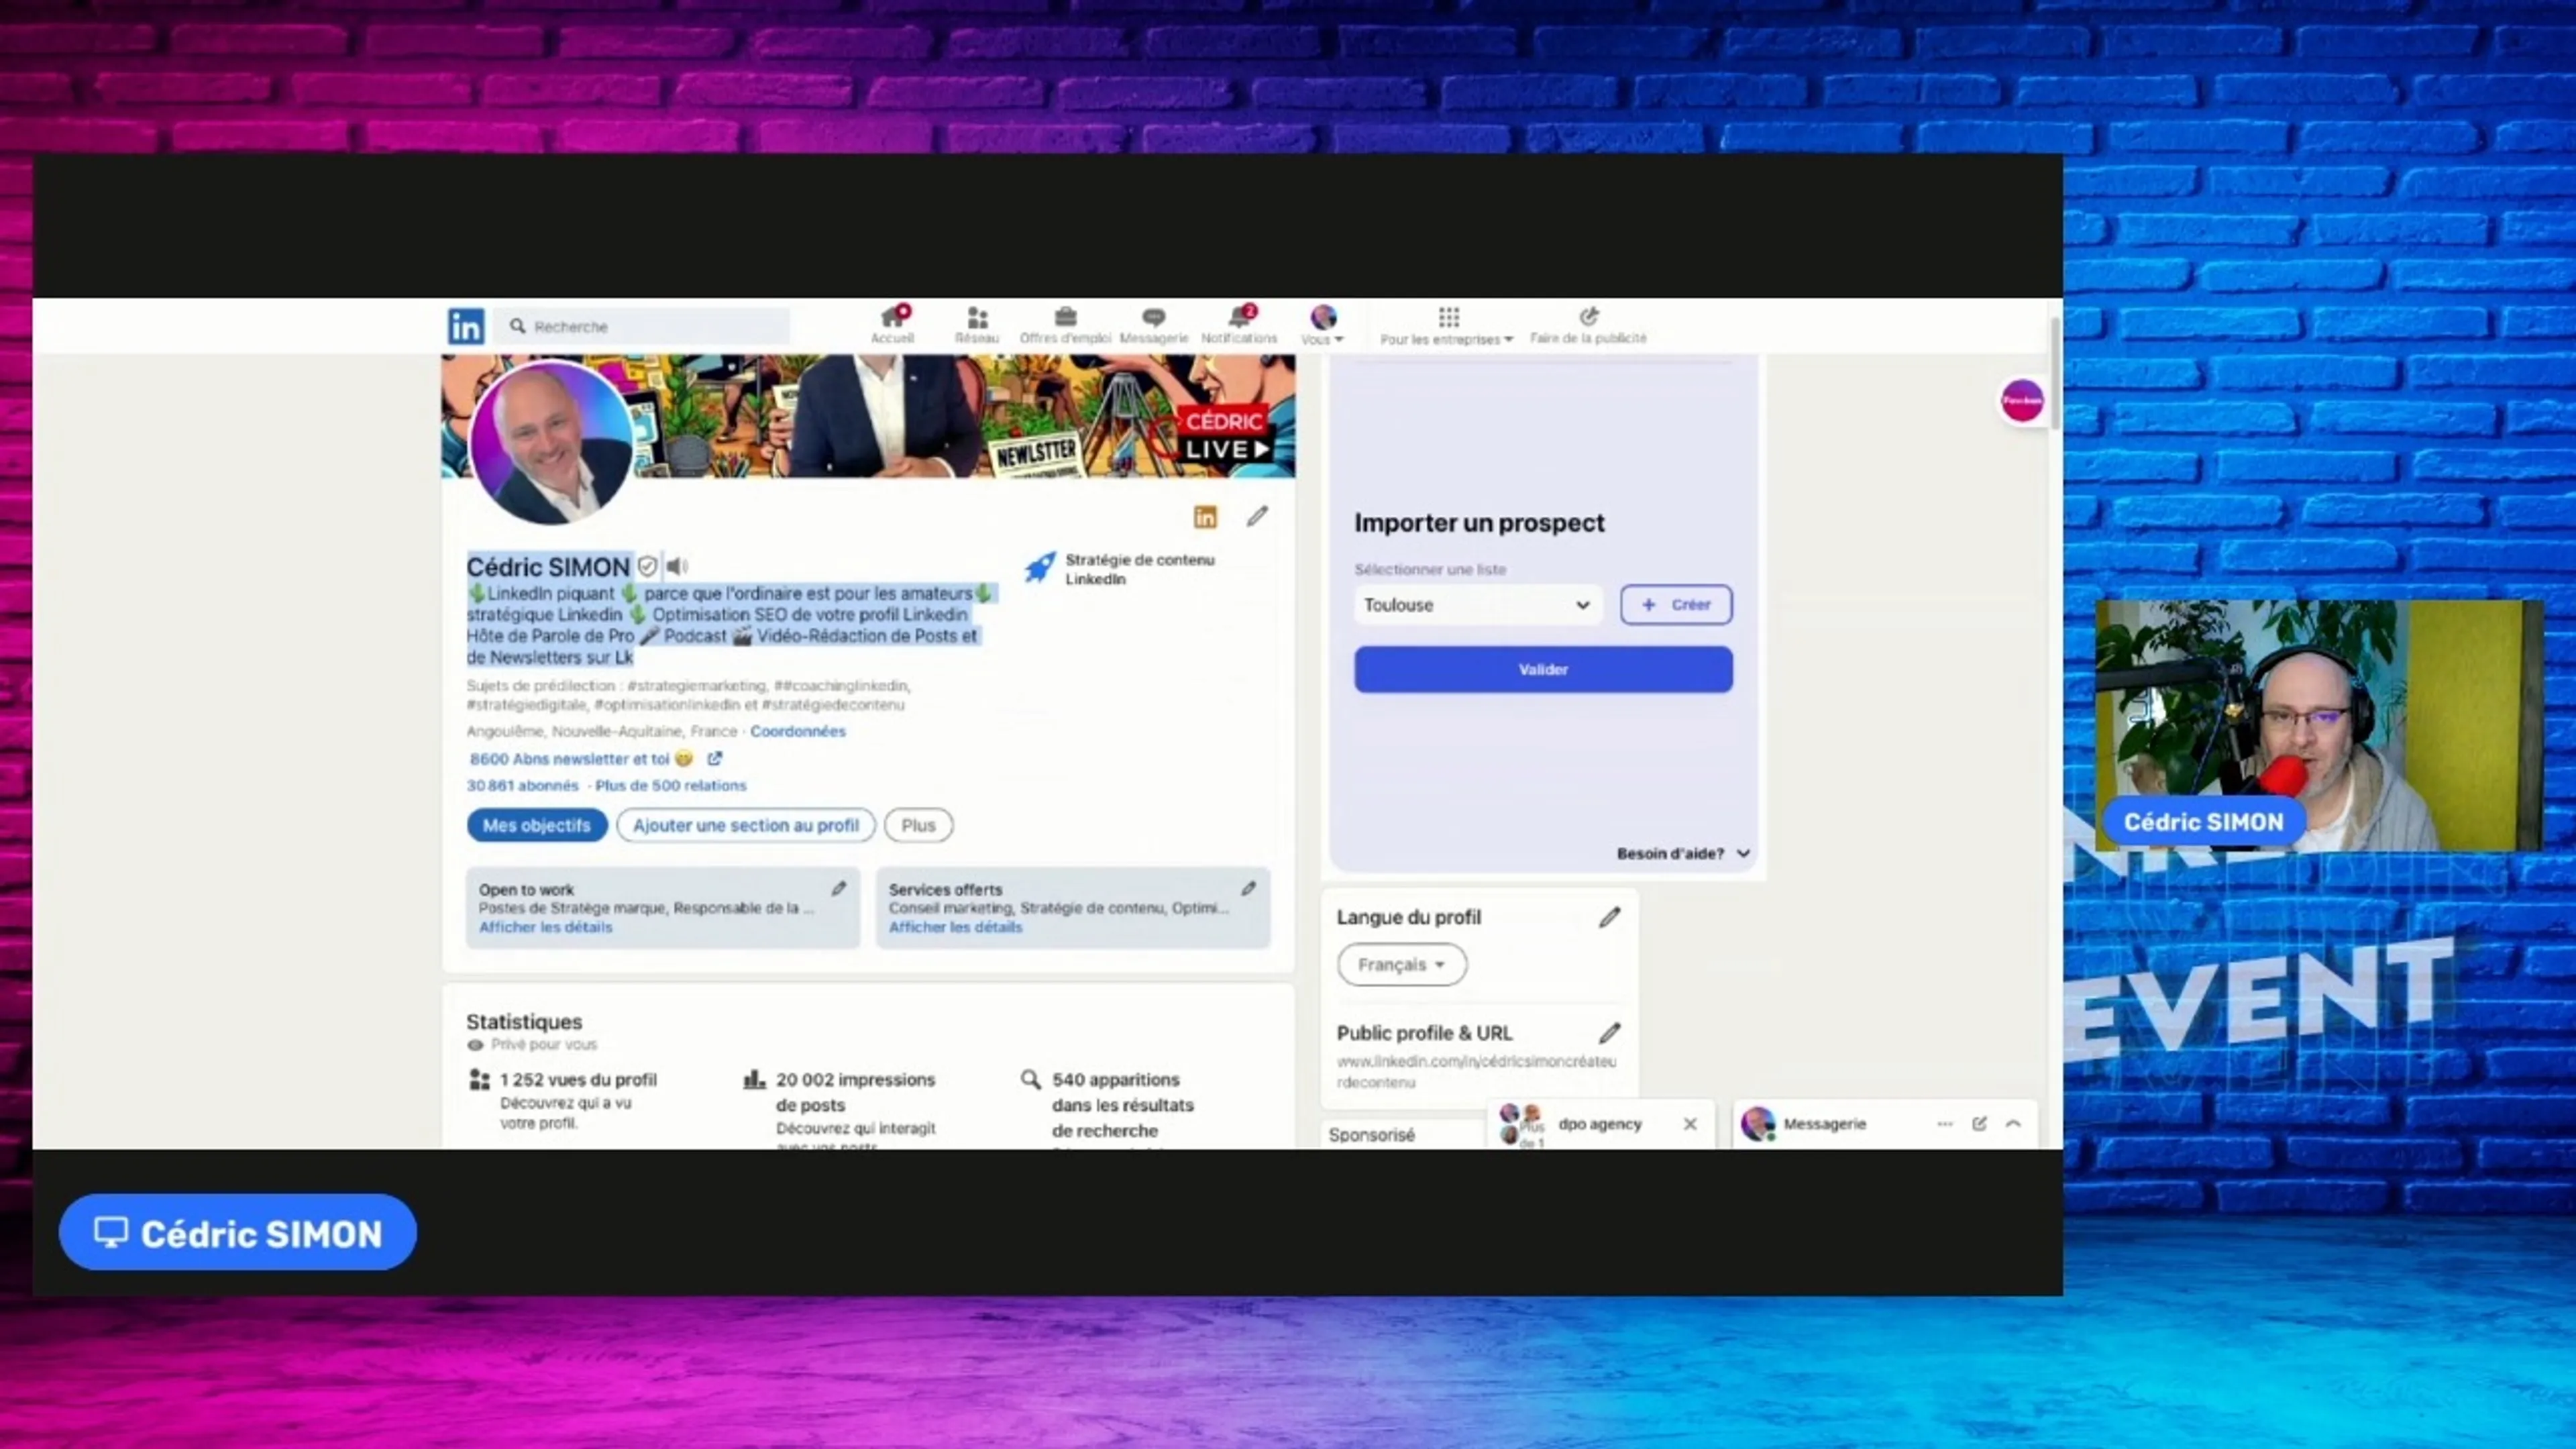Open the Français language dropdown
Screen dimensions: 2576x1449
1402,965
